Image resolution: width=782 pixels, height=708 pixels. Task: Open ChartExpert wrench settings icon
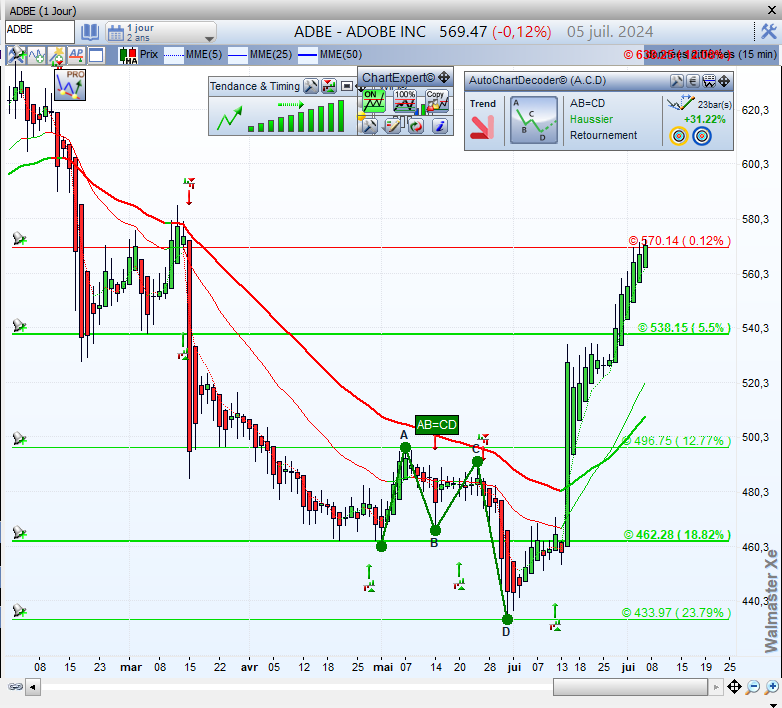coord(369,126)
